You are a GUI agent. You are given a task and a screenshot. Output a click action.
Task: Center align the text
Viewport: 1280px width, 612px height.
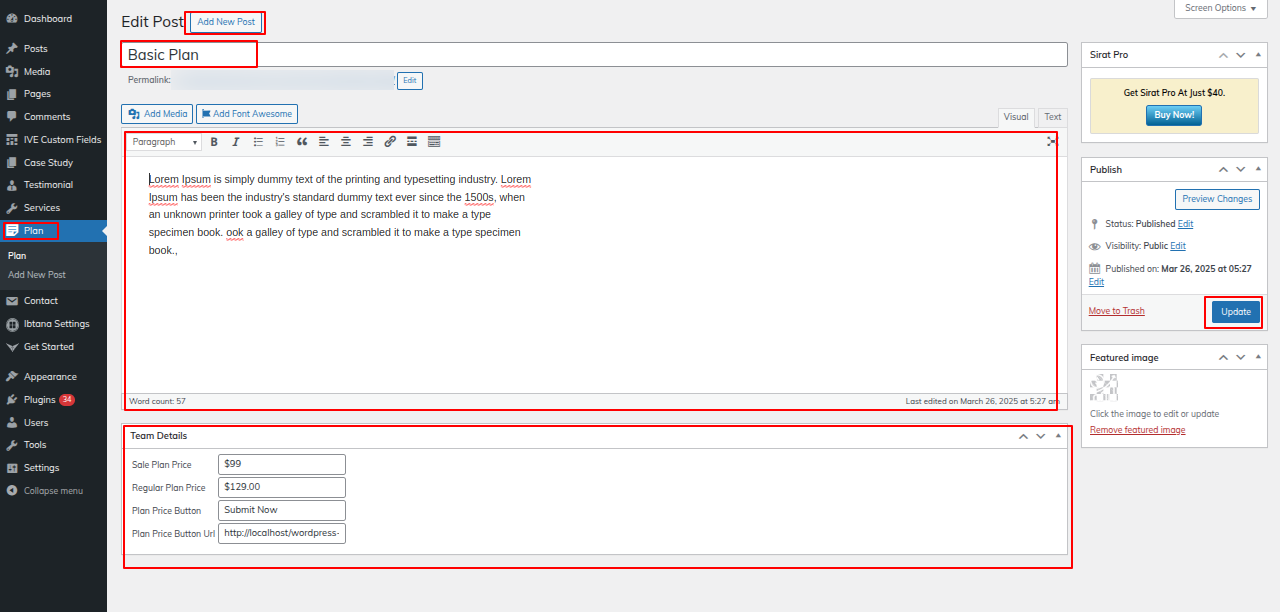(346, 142)
